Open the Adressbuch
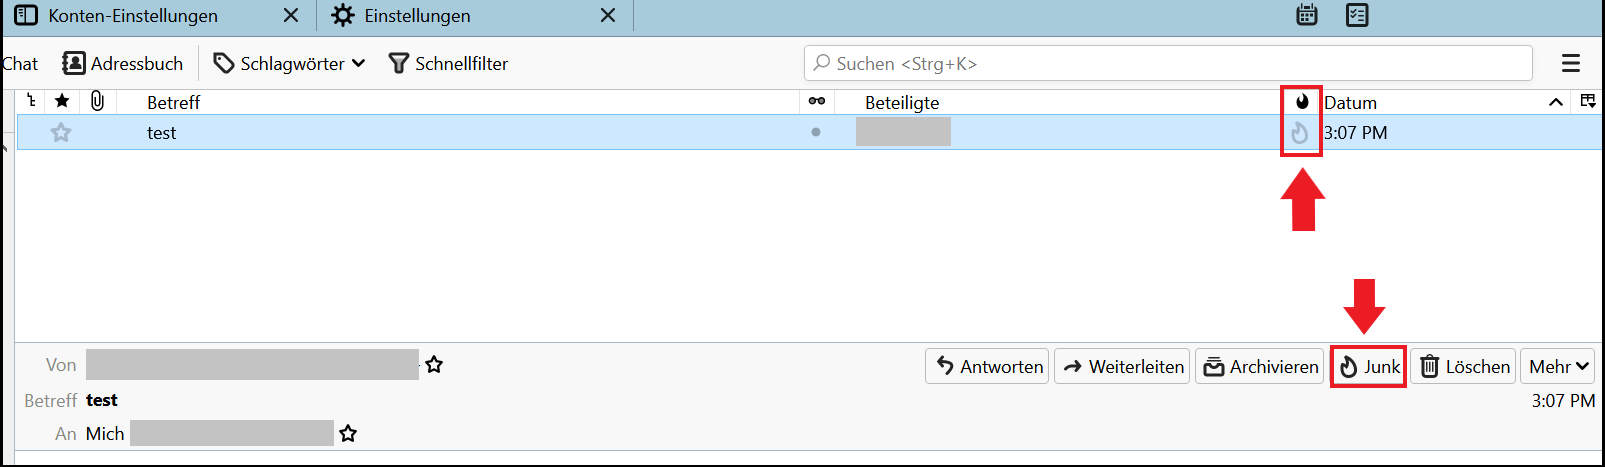The height and width of the screenshot is (467, 1605). tap(123, 63)
